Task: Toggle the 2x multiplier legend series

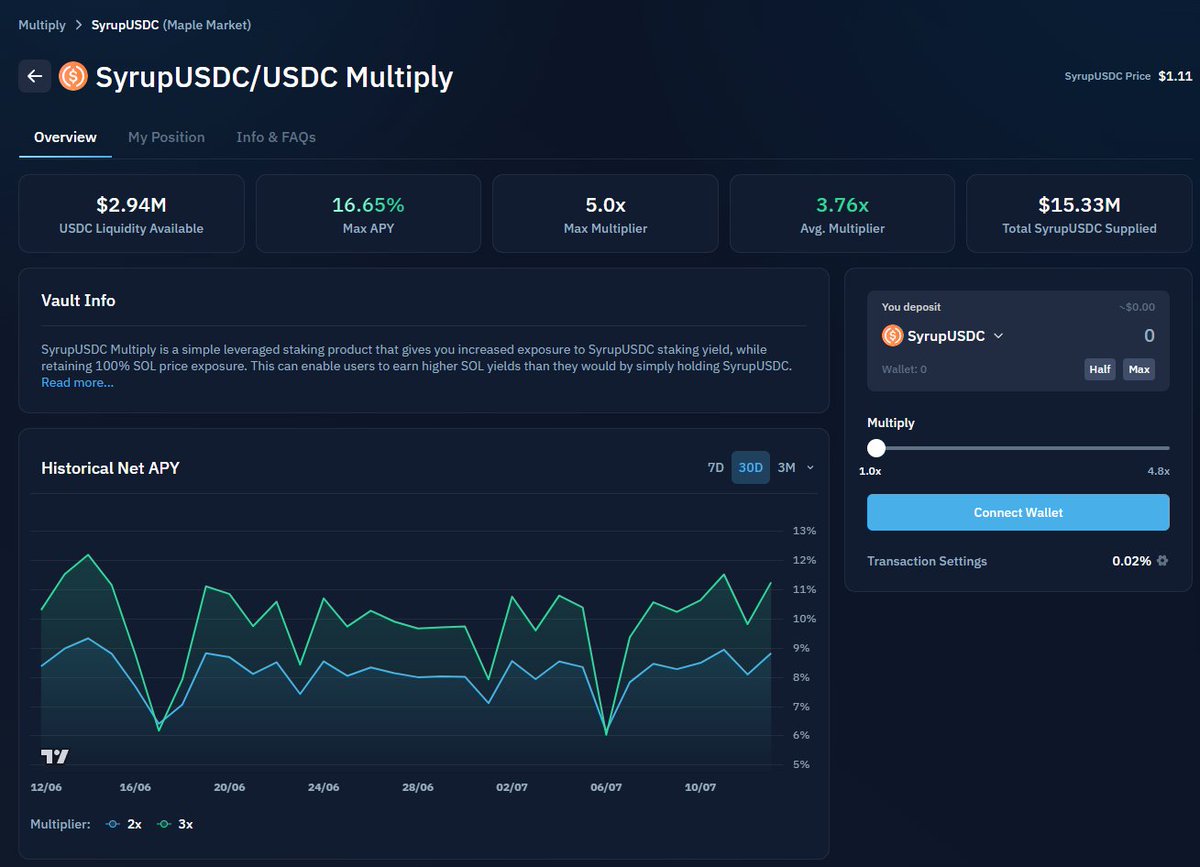Action: tap(123, 824)
